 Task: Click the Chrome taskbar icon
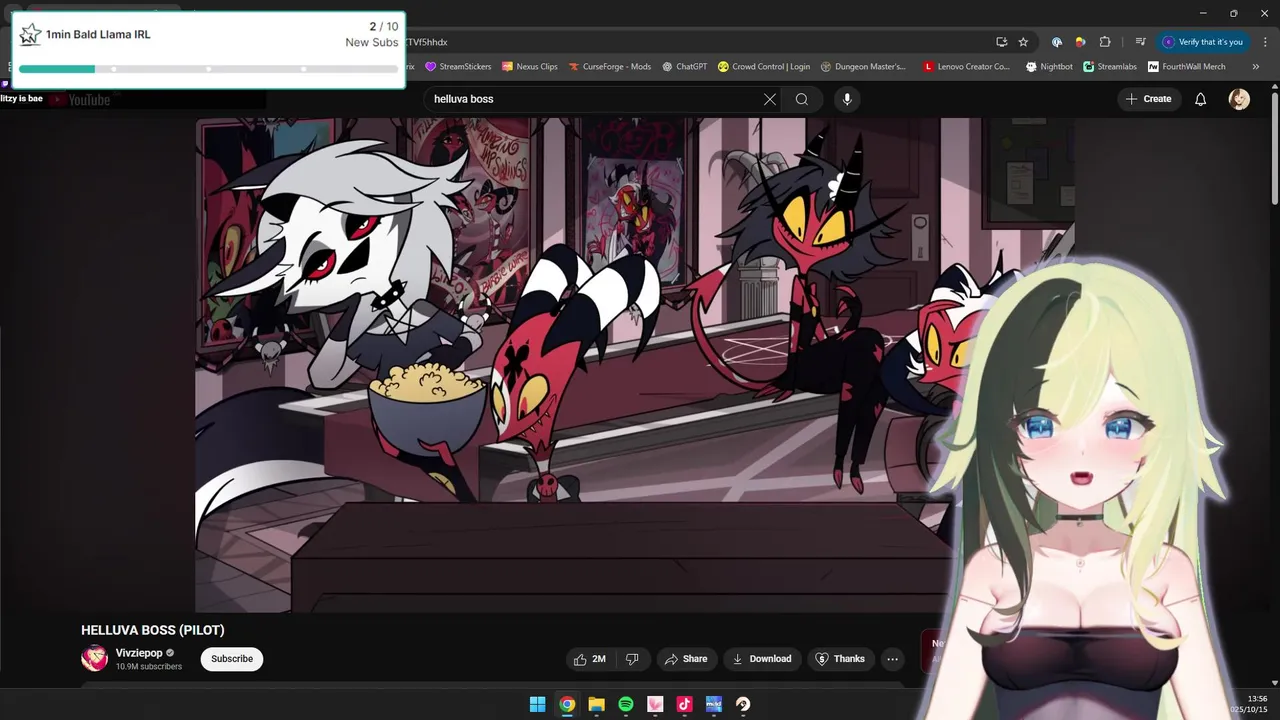(567, 704)
